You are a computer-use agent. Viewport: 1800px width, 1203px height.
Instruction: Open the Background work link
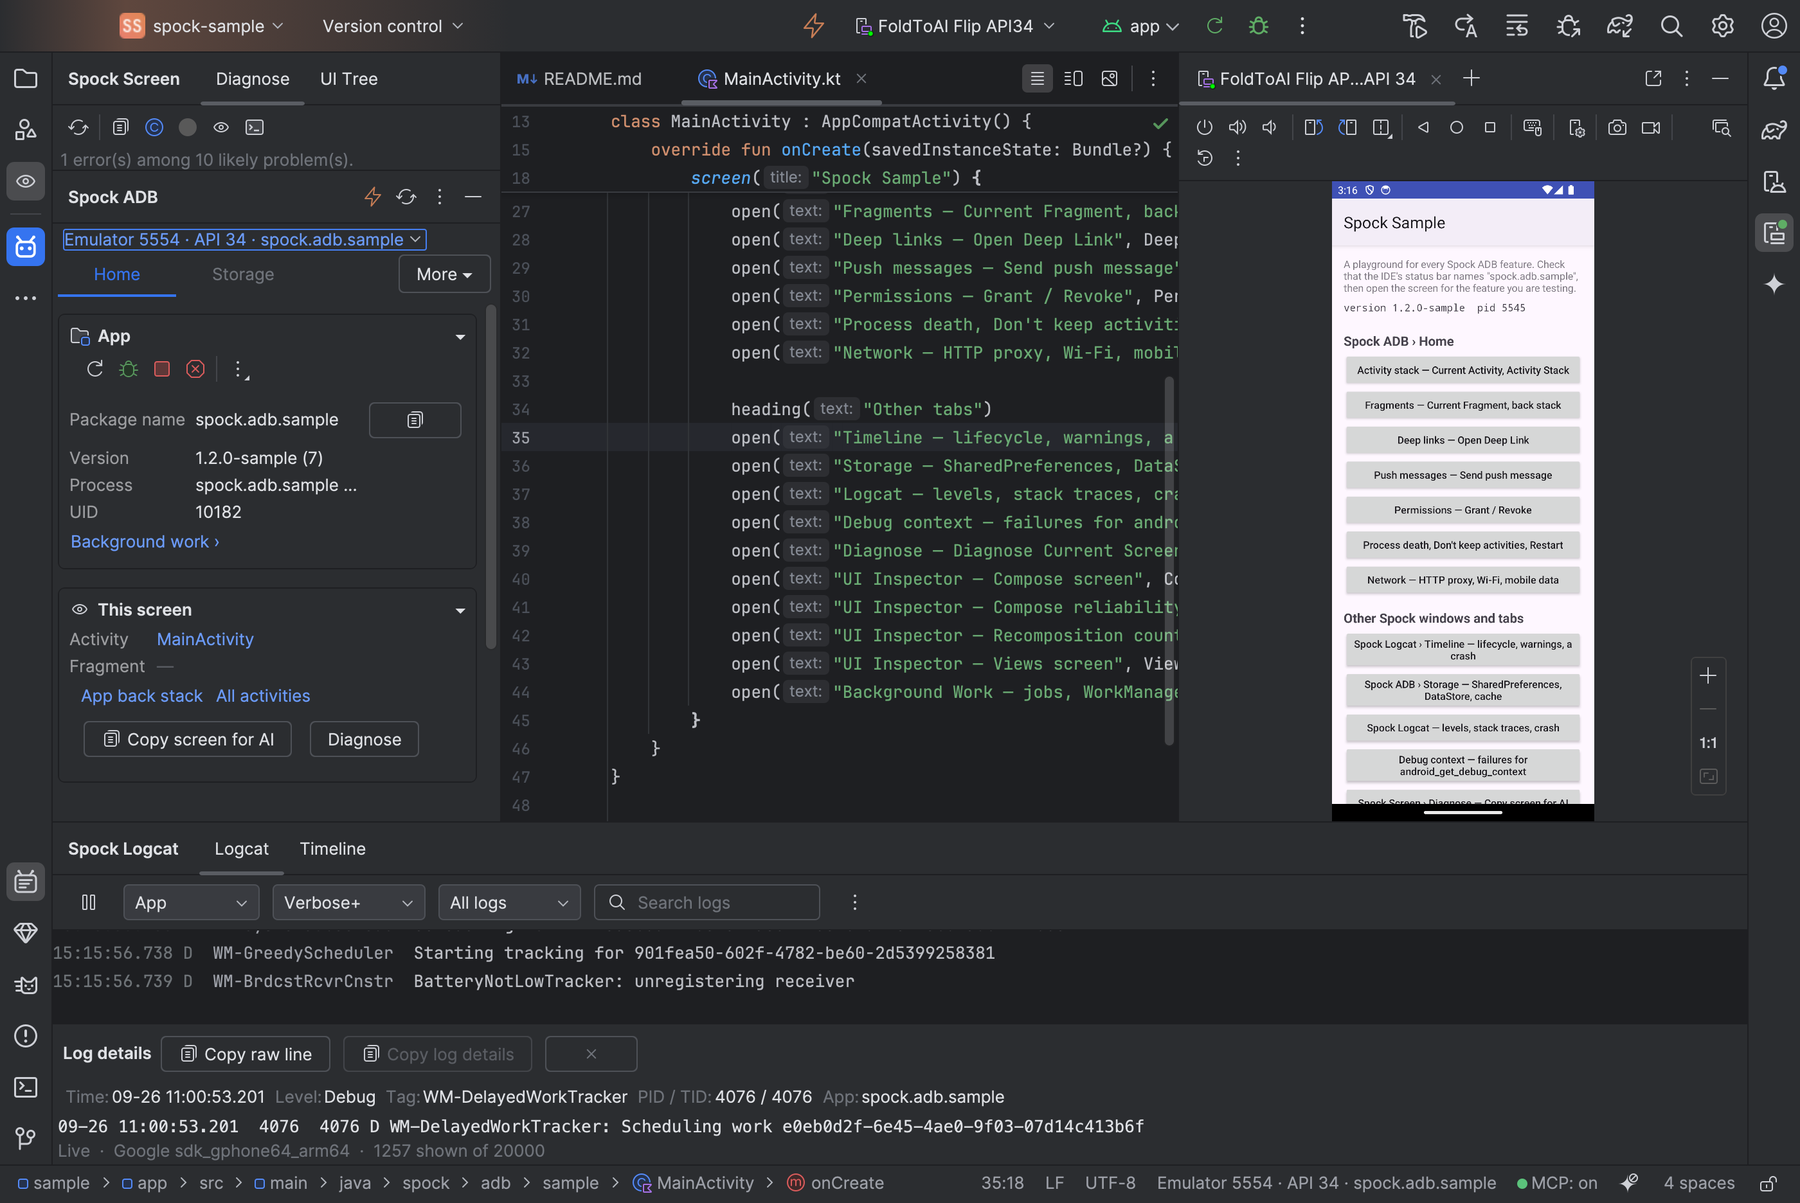145,541
